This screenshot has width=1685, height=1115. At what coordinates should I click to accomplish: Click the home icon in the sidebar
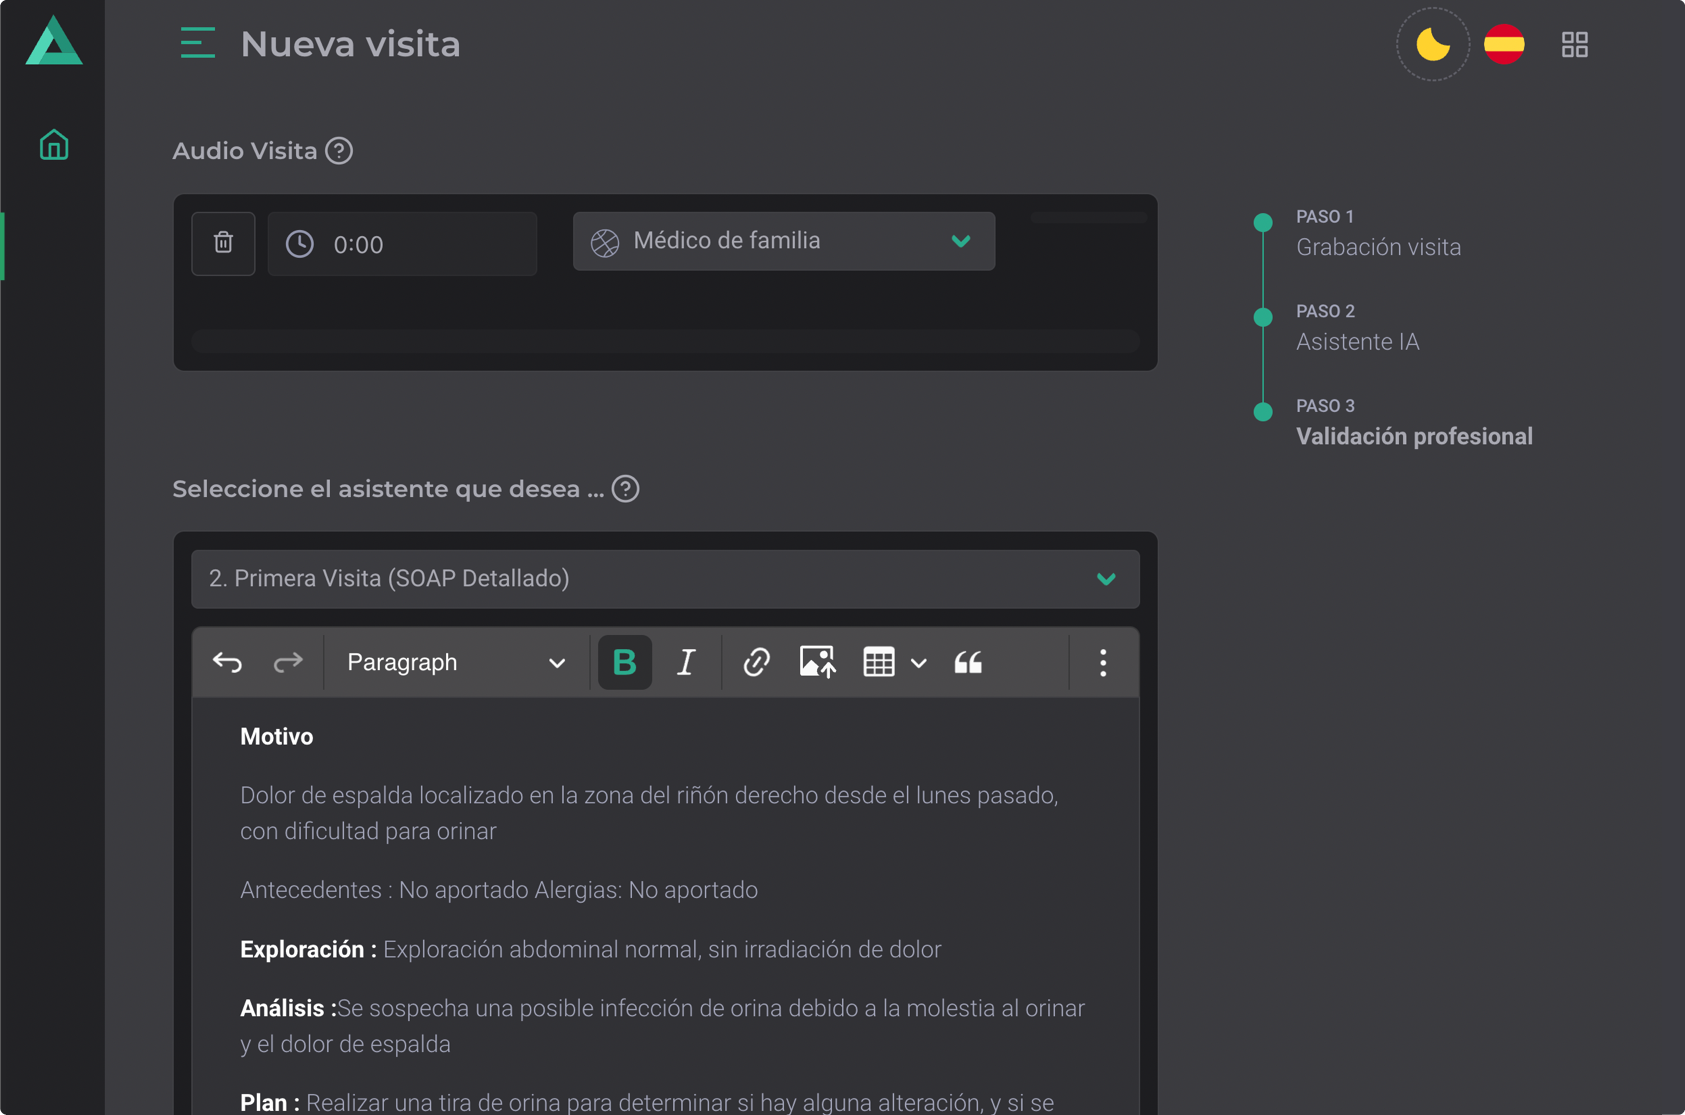[x=54, y=146]
